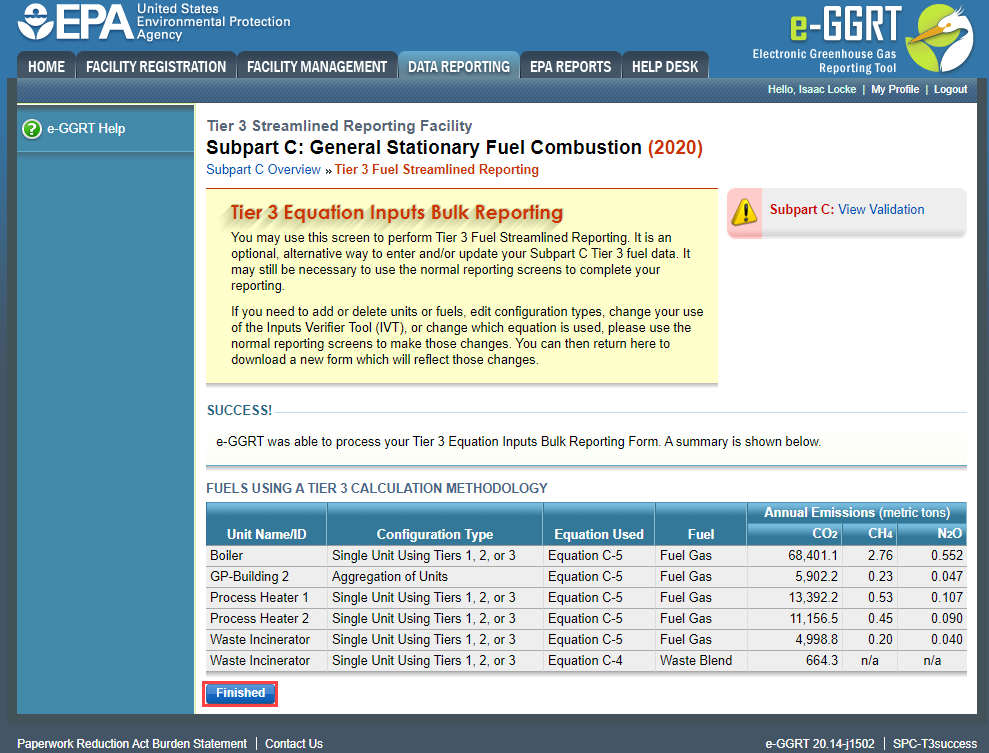989x753 pixels.
Task: Click the Logout link
Action: click(951, 90)
